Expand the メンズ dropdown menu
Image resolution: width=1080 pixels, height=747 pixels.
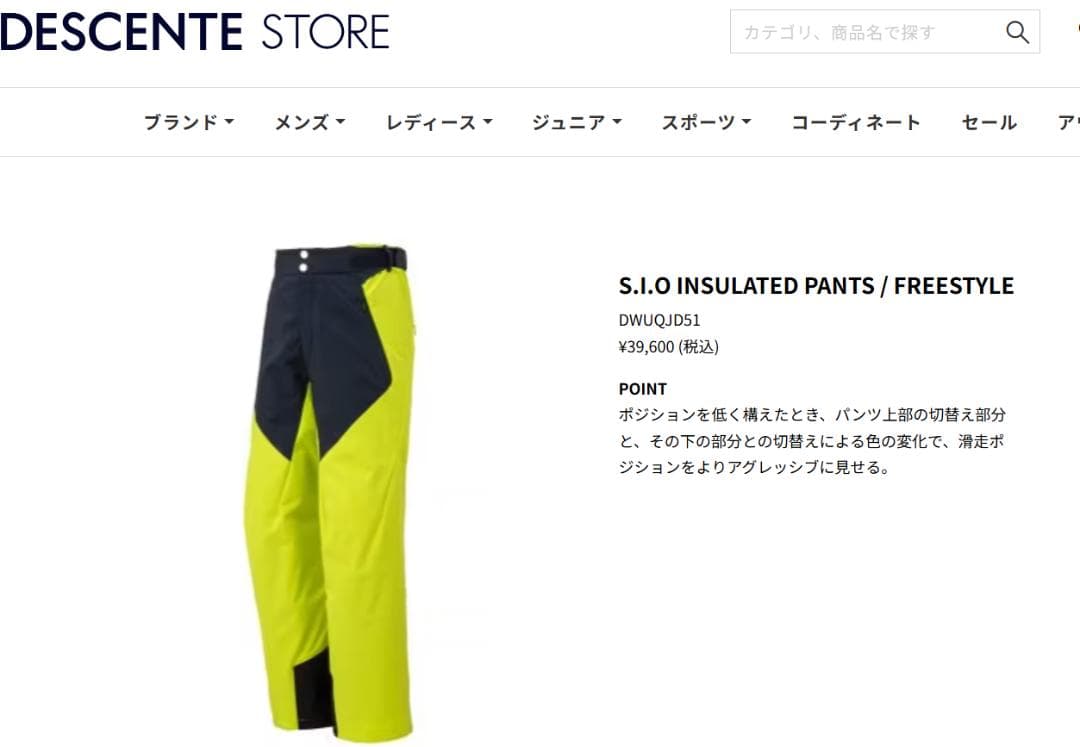click(309, 123)
